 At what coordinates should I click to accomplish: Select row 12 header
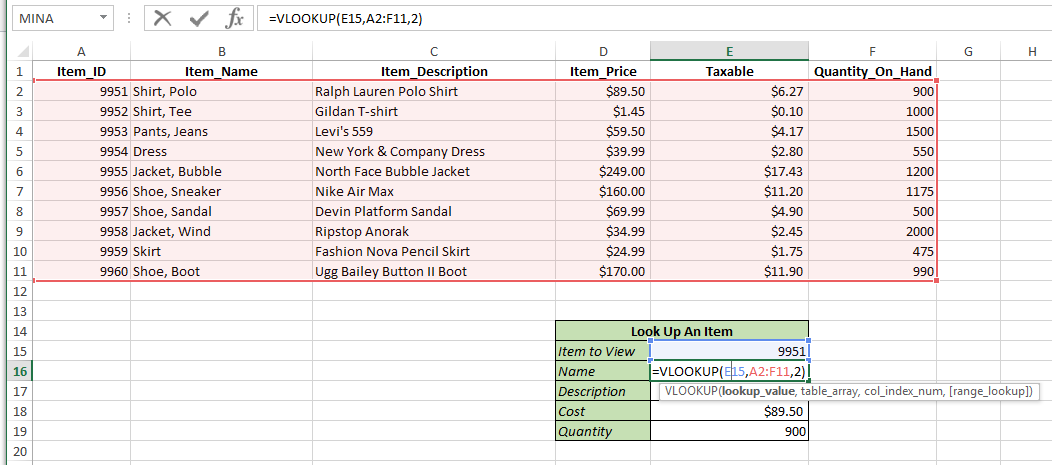point(19,291)
